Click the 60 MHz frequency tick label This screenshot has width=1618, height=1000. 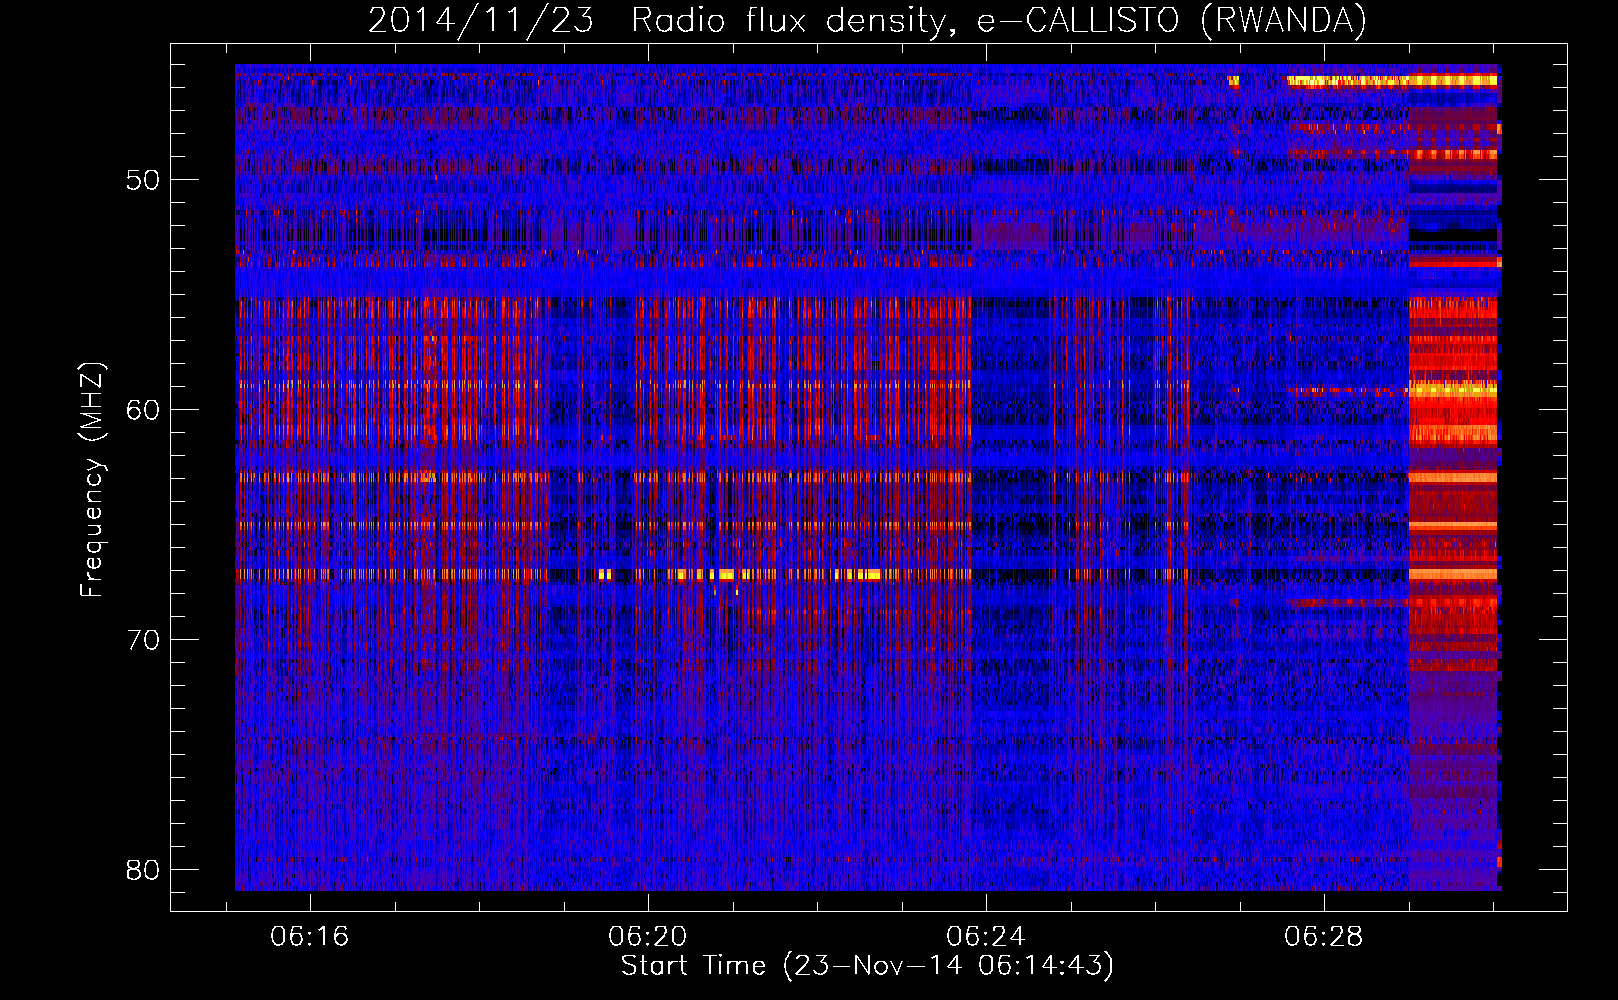pos(143,410)
